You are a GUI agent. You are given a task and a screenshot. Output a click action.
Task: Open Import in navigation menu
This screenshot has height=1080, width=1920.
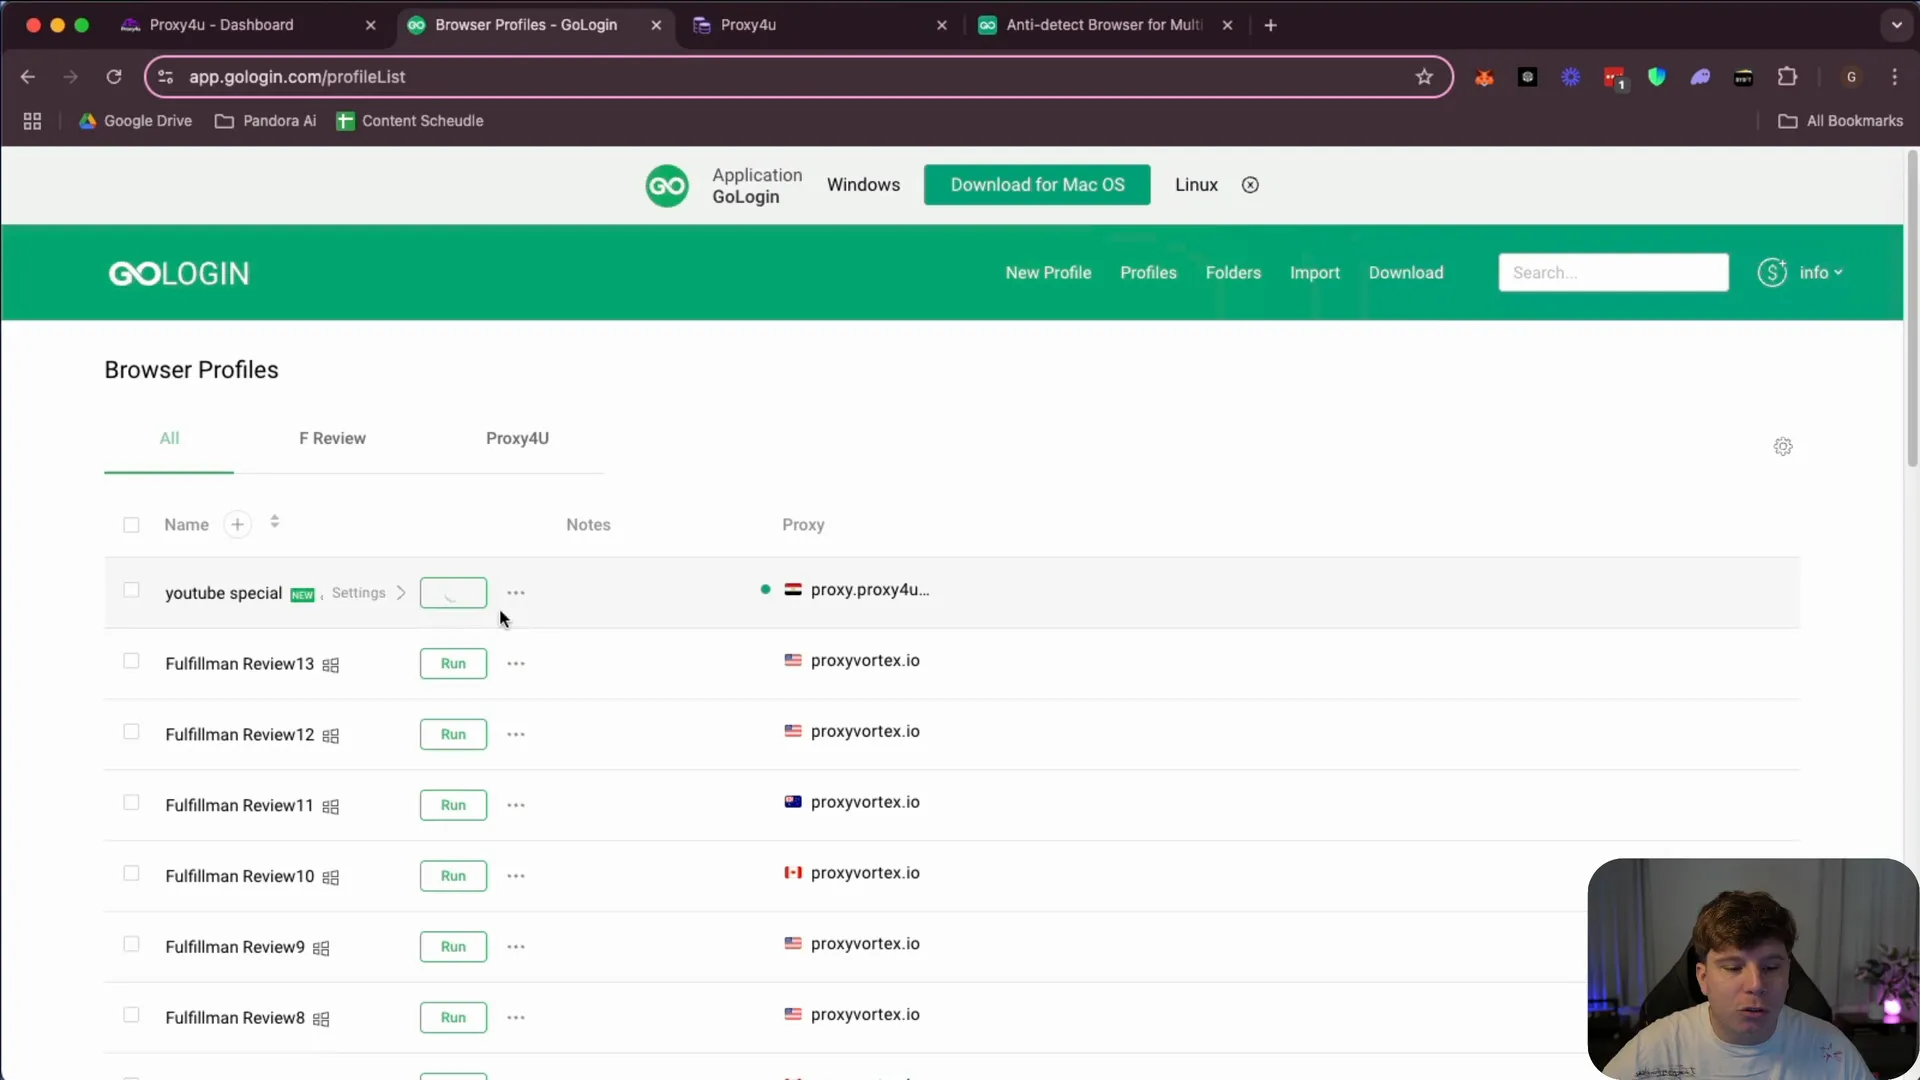(x=1314, y=273)
